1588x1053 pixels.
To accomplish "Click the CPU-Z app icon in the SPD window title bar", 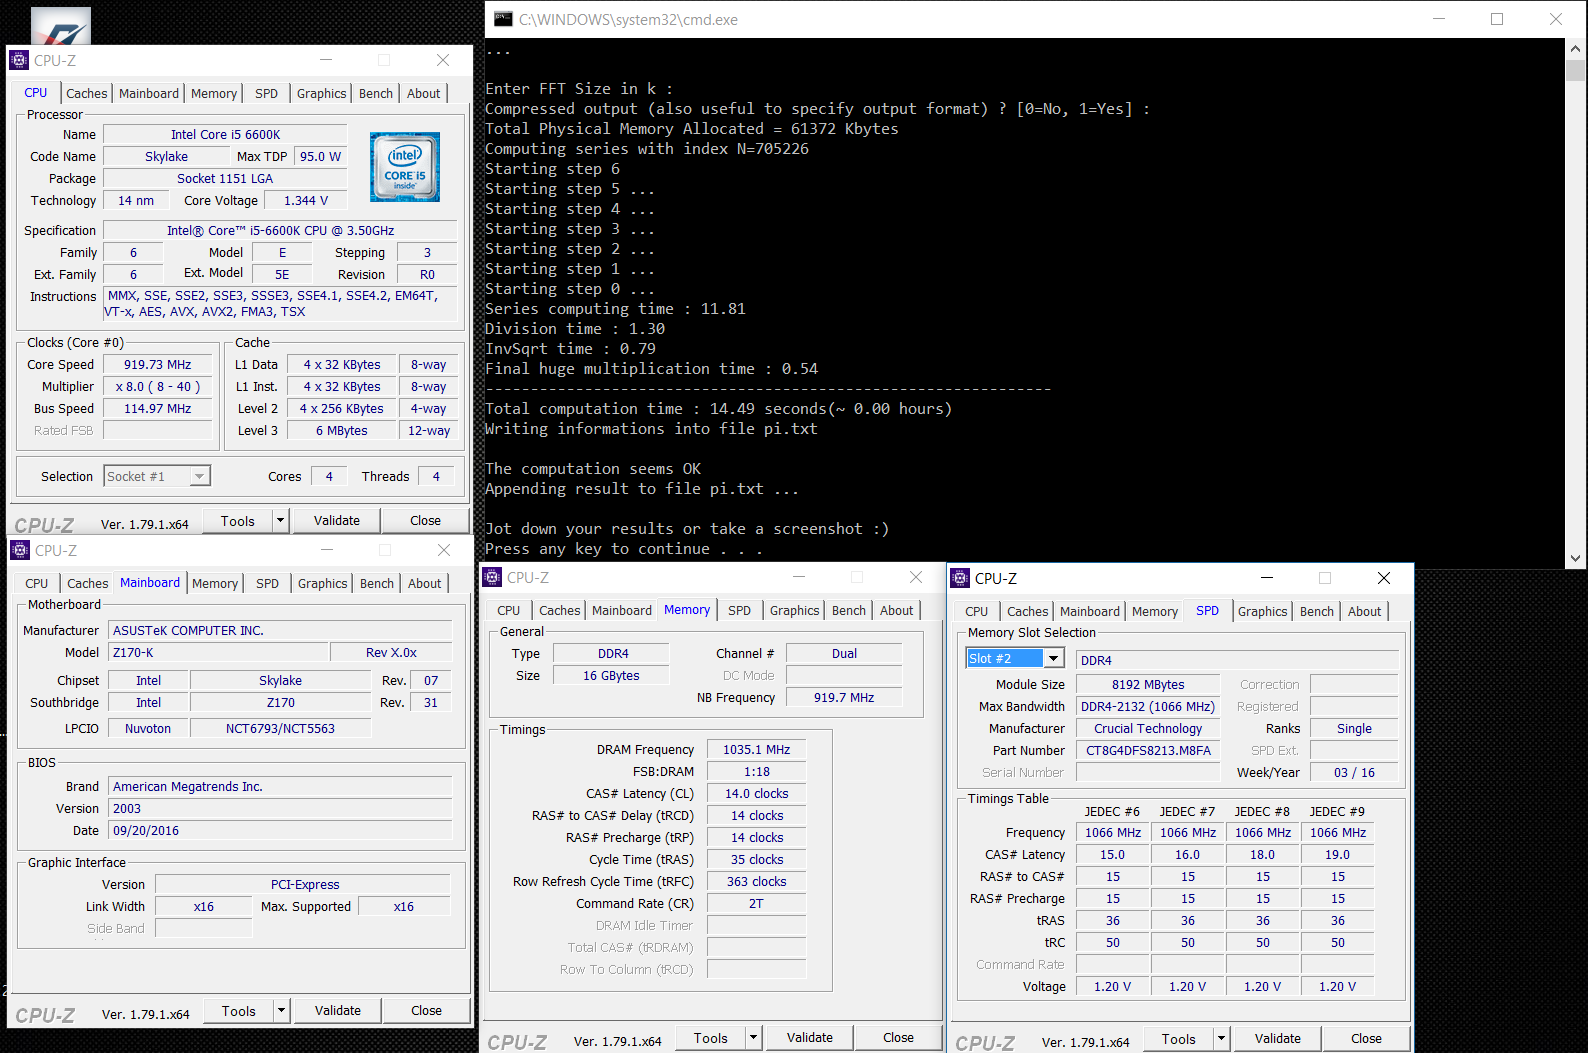I will [960, 578].
